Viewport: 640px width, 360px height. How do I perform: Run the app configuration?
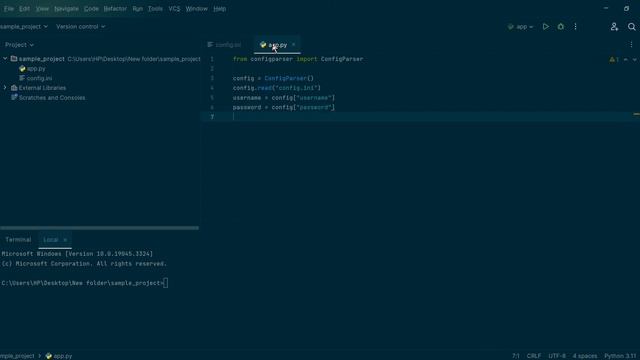pyautogui.click(x=546, y=27)
